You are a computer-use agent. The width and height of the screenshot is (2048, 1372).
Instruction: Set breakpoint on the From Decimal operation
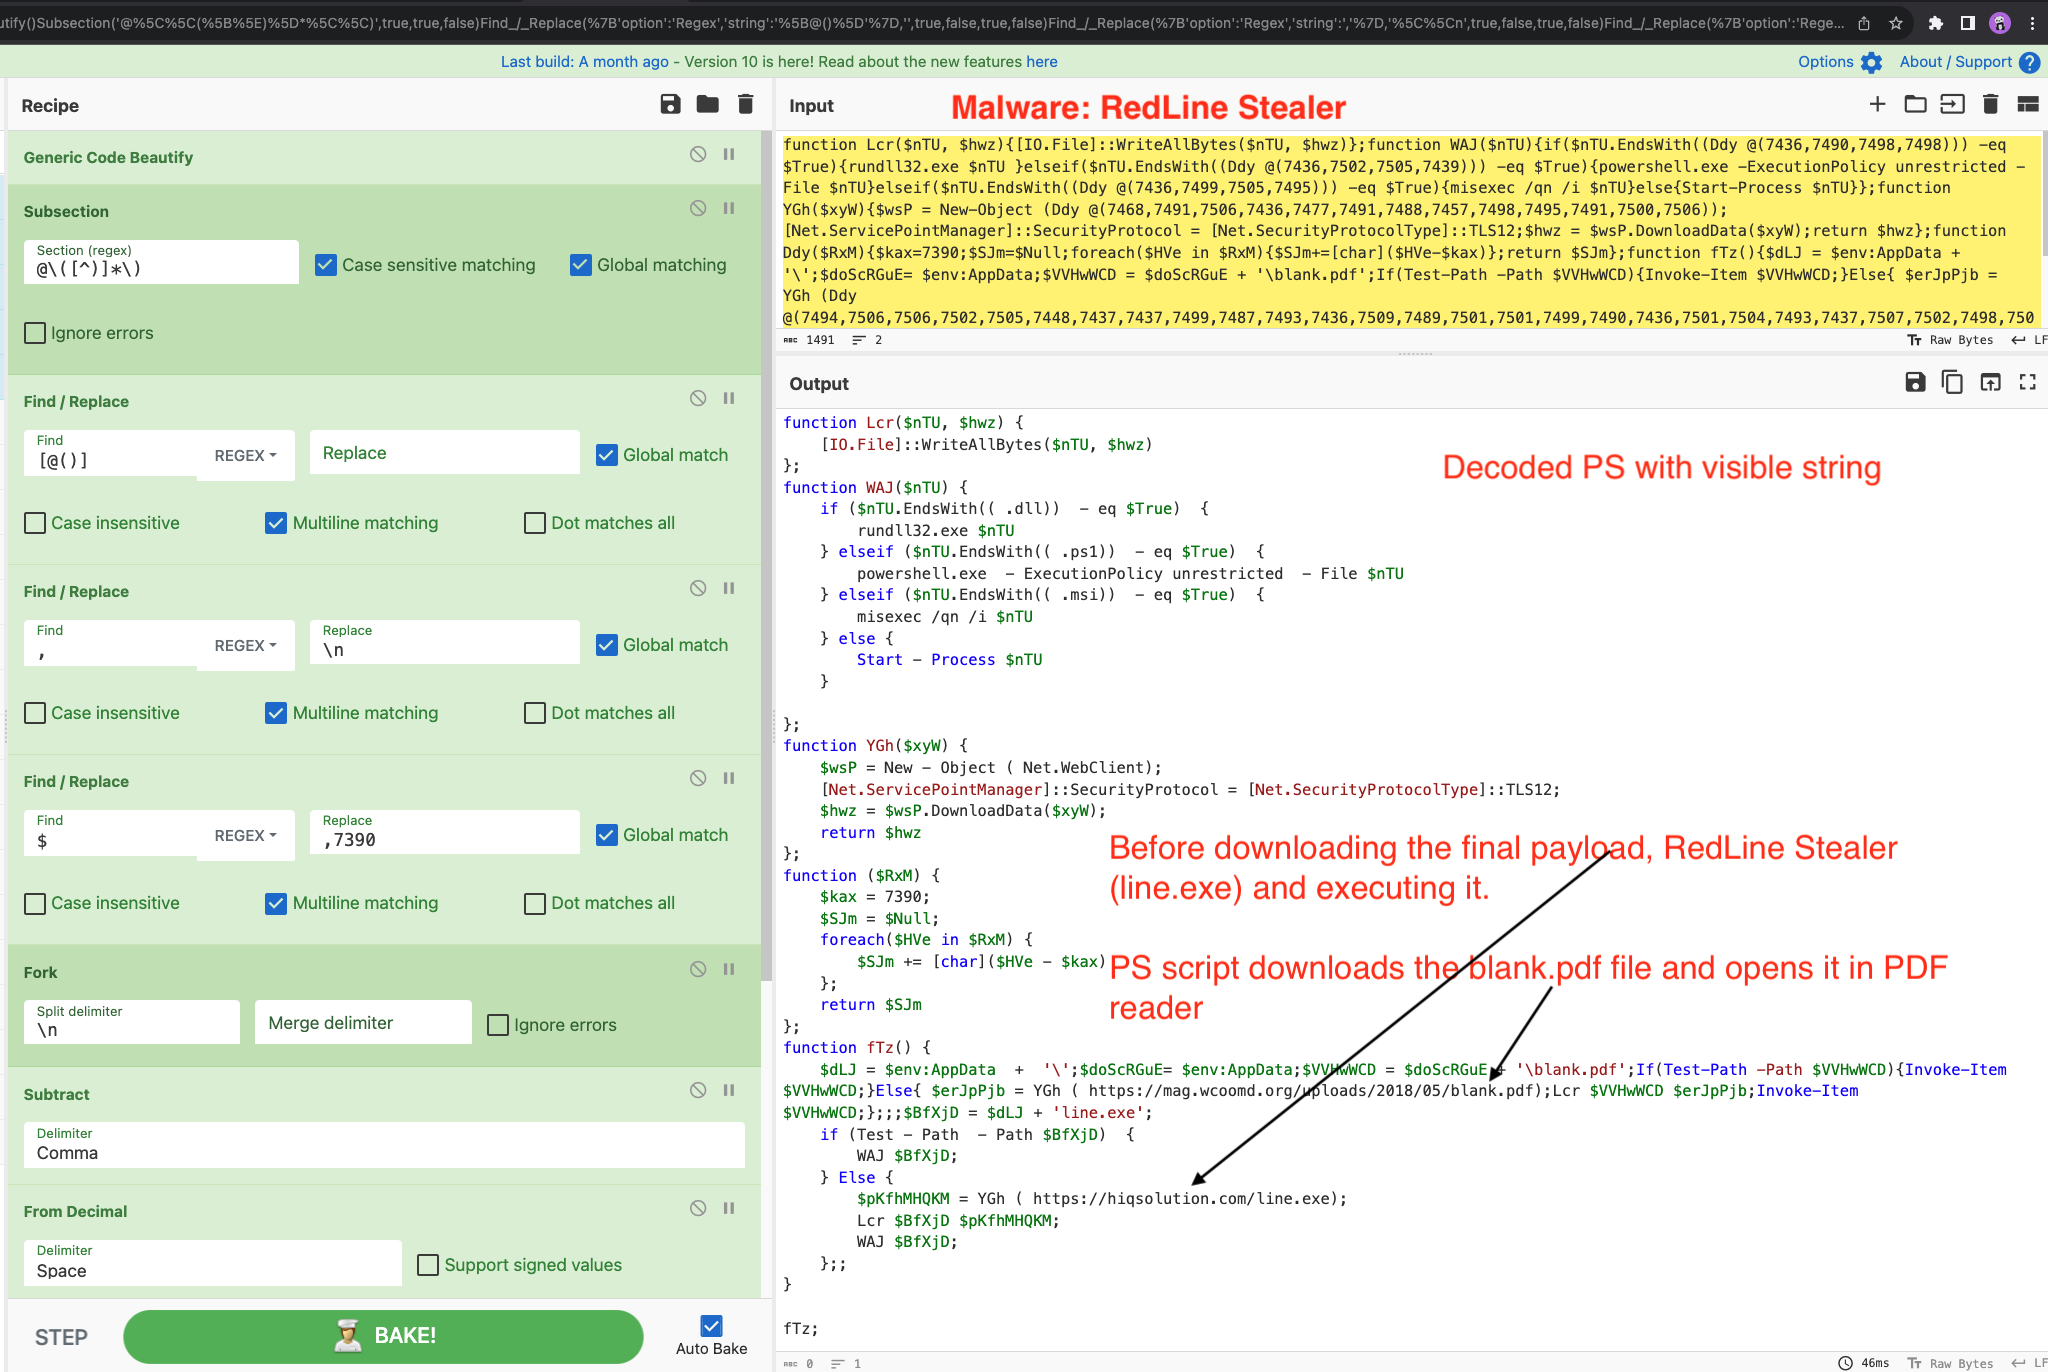(x=729, y=1208)
